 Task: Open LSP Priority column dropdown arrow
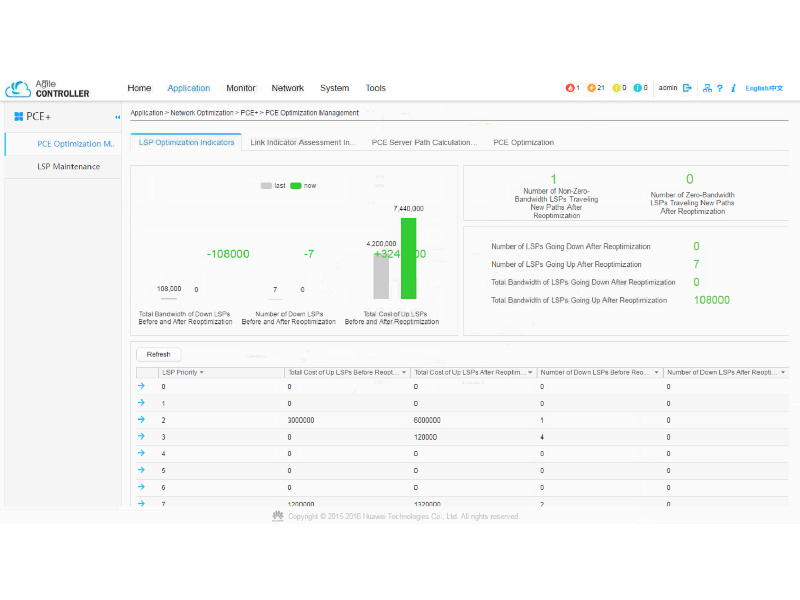click(202, 372)
